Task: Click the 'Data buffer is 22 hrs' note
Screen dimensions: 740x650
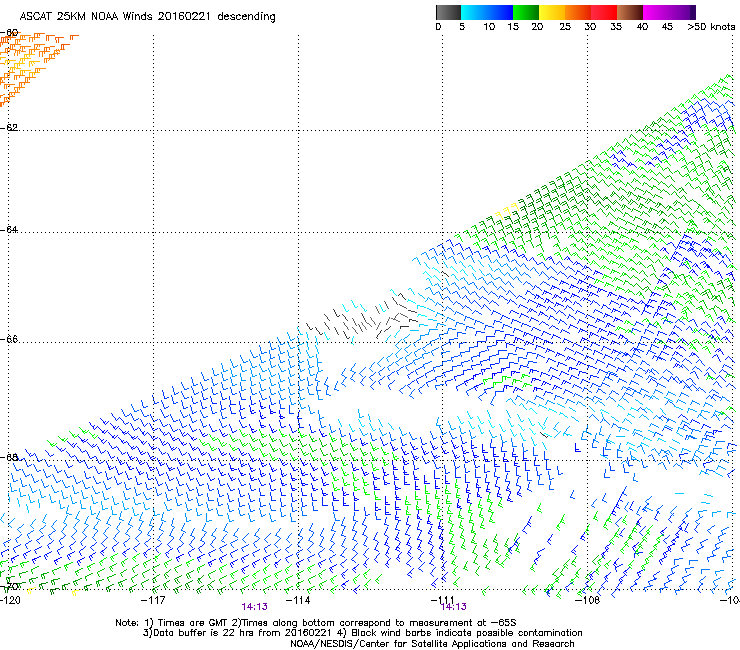Action: pyautogui.click(x=362, y=633)
